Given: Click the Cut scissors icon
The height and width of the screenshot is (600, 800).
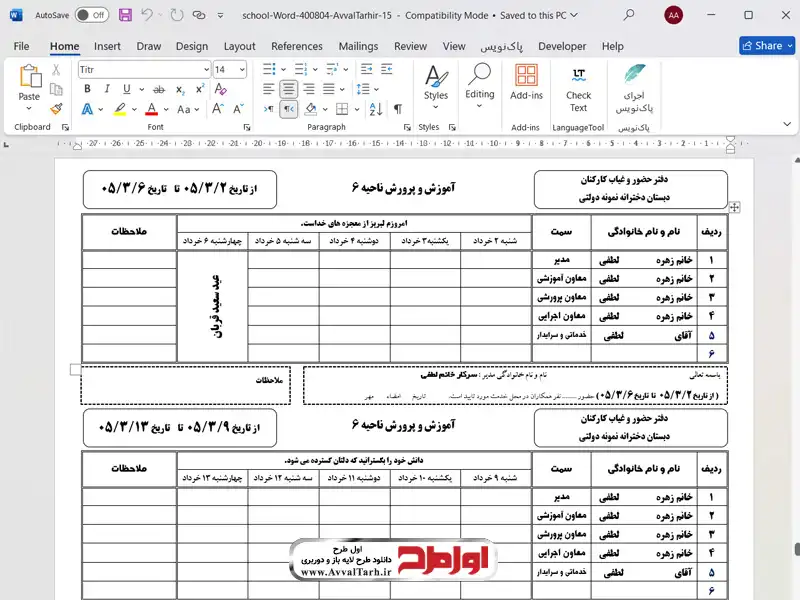Looking at the screenshot, I should pyautogui.click(x=57, y=70).
